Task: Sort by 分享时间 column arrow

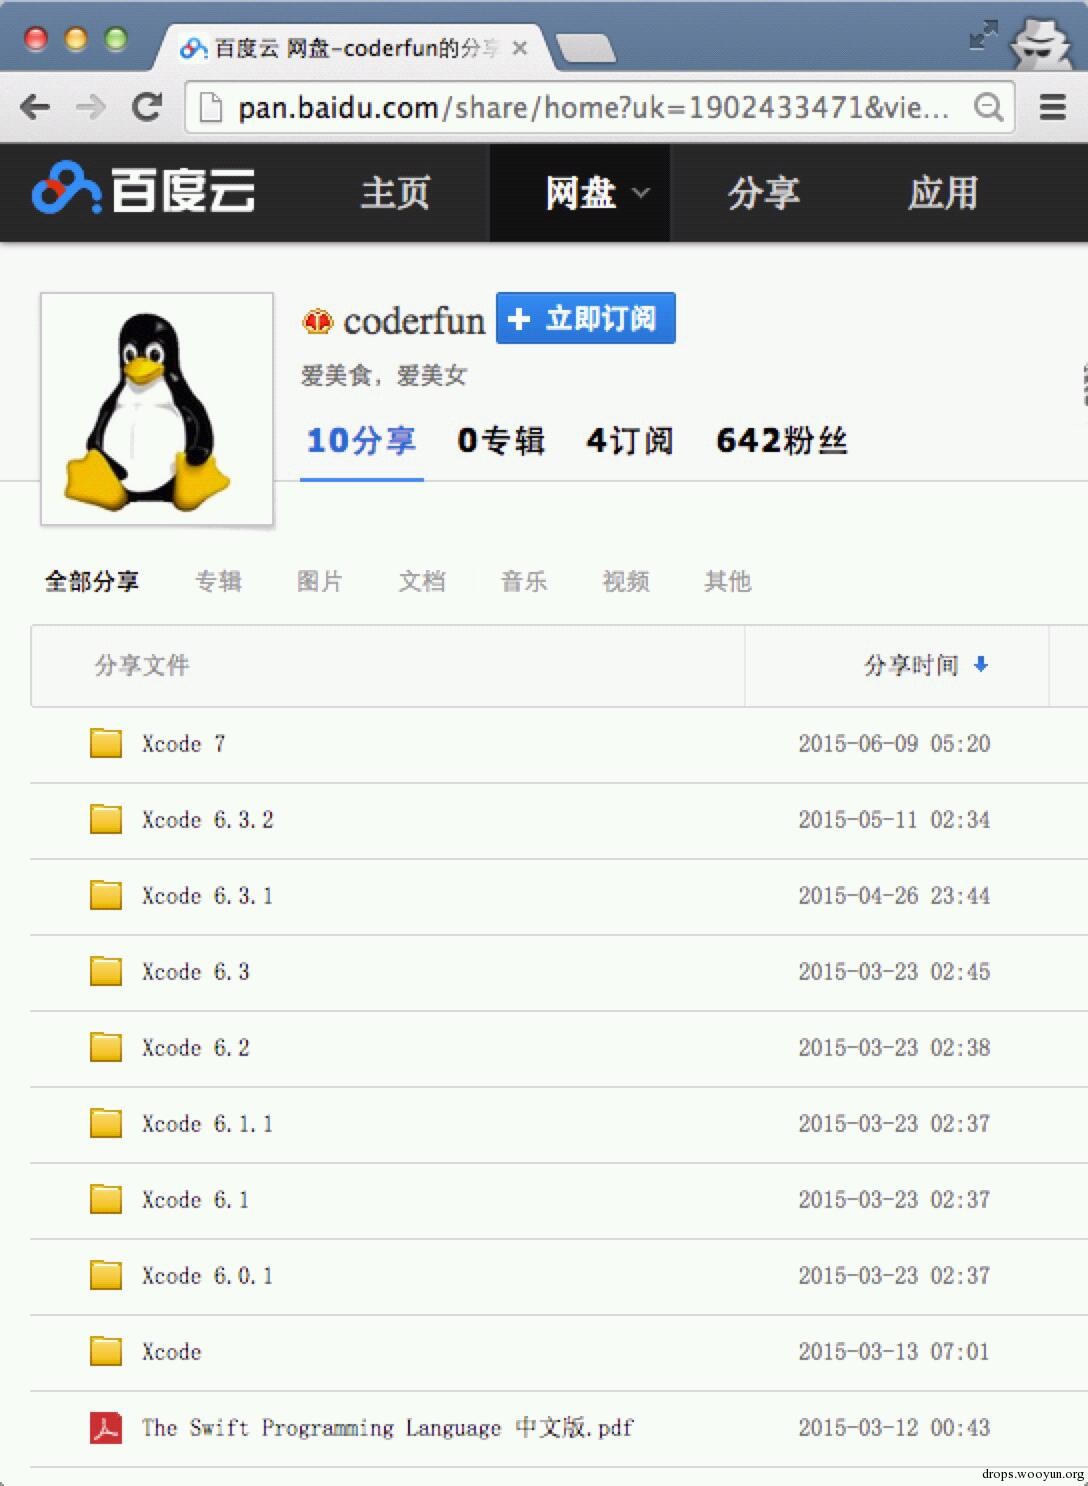Action: [981, 664]
